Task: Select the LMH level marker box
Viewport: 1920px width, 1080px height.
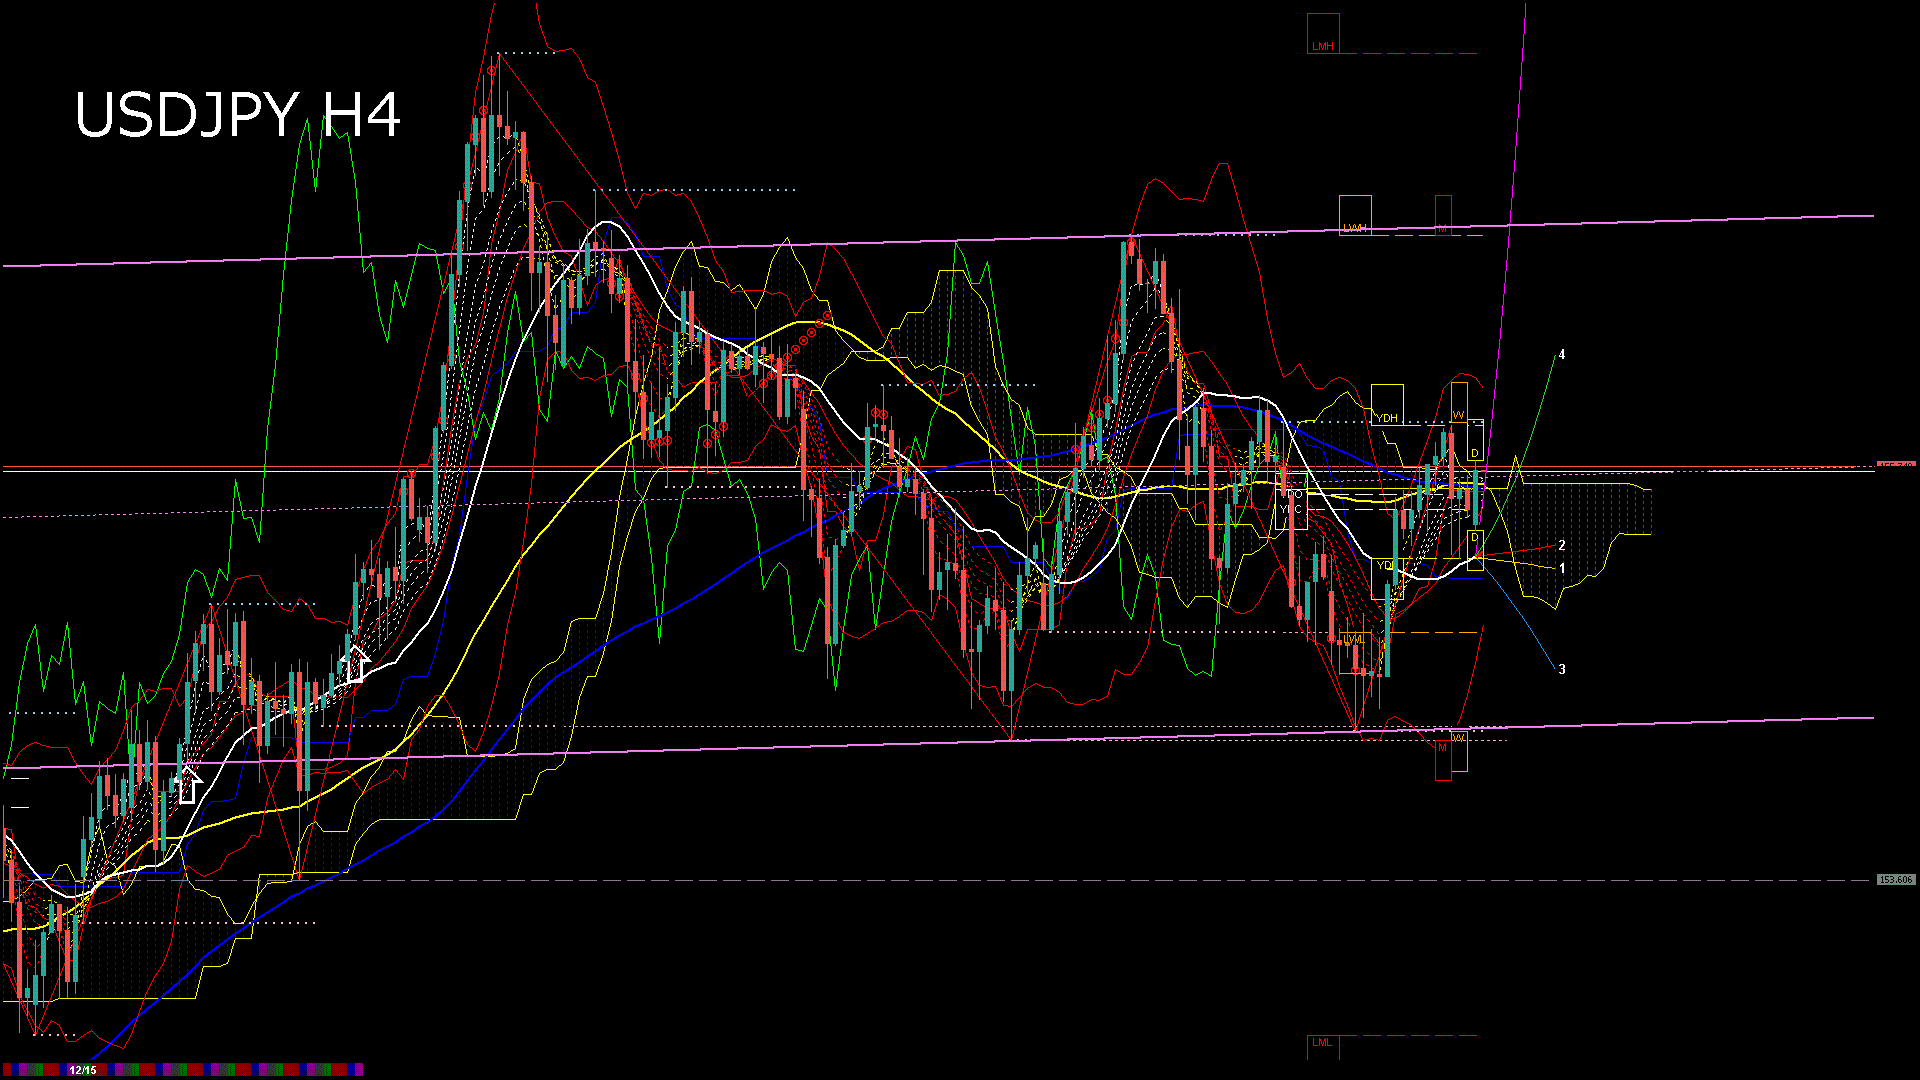Action: pos(1323,32)
